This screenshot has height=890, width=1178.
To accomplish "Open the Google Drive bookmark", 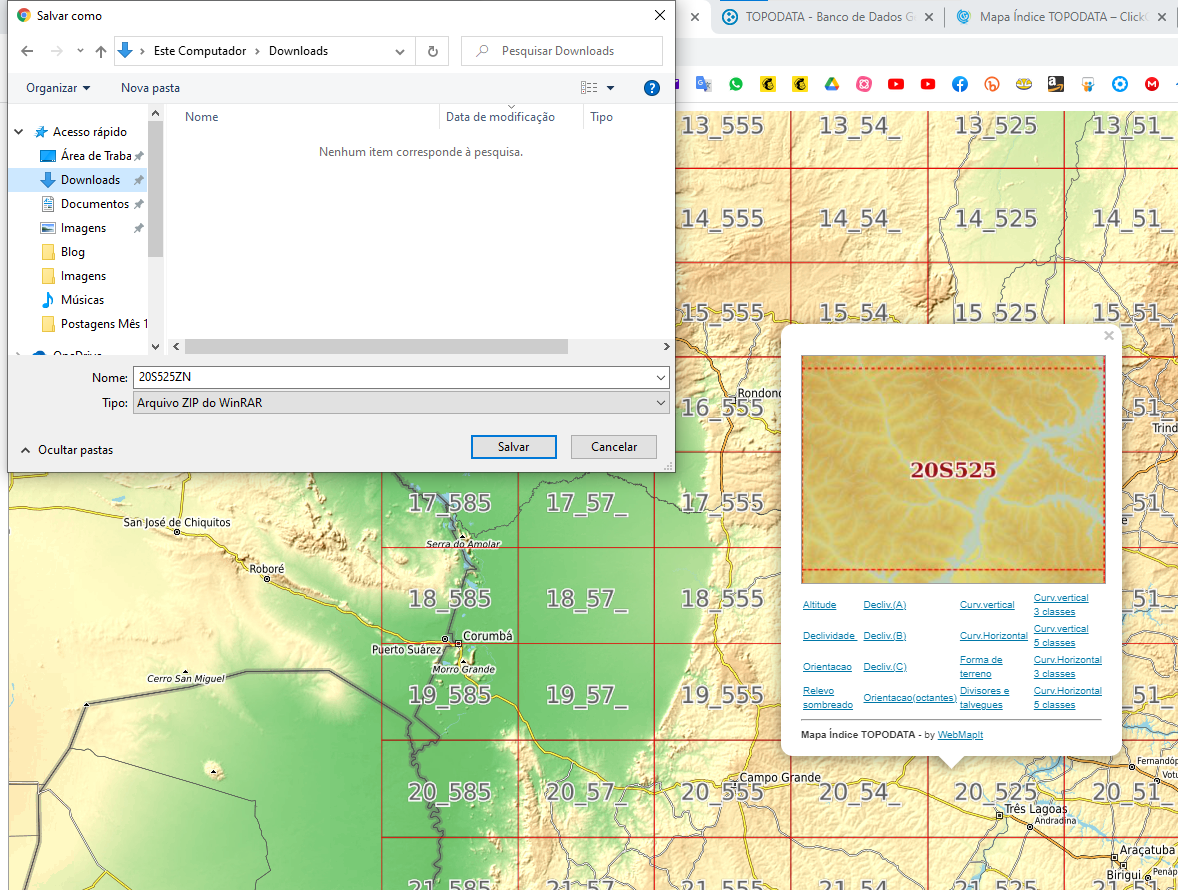I will click(x=832, y=84).
